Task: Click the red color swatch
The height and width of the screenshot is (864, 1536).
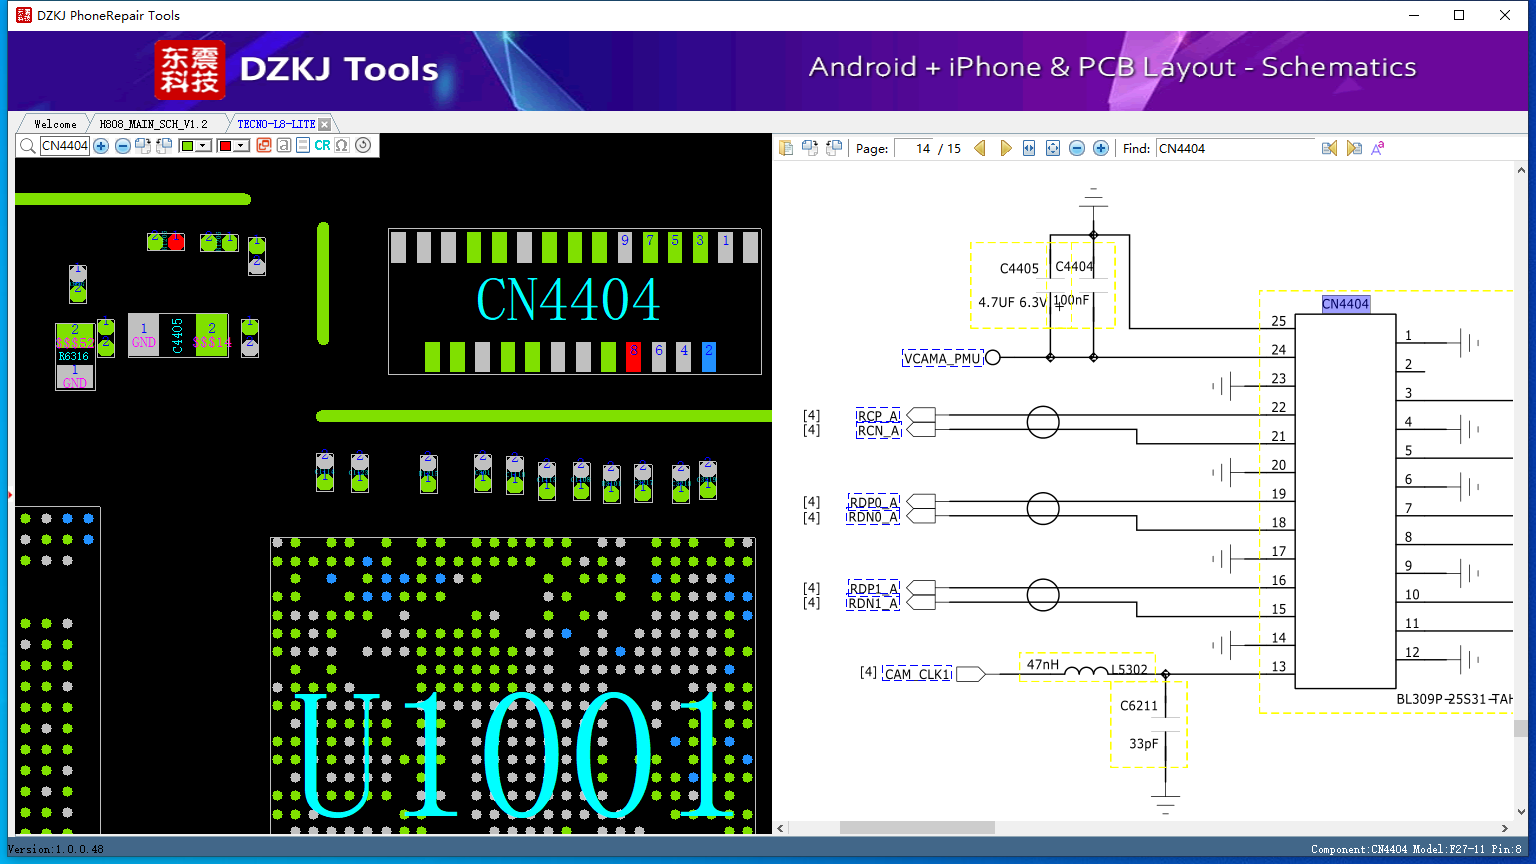Action: point(225,146)
